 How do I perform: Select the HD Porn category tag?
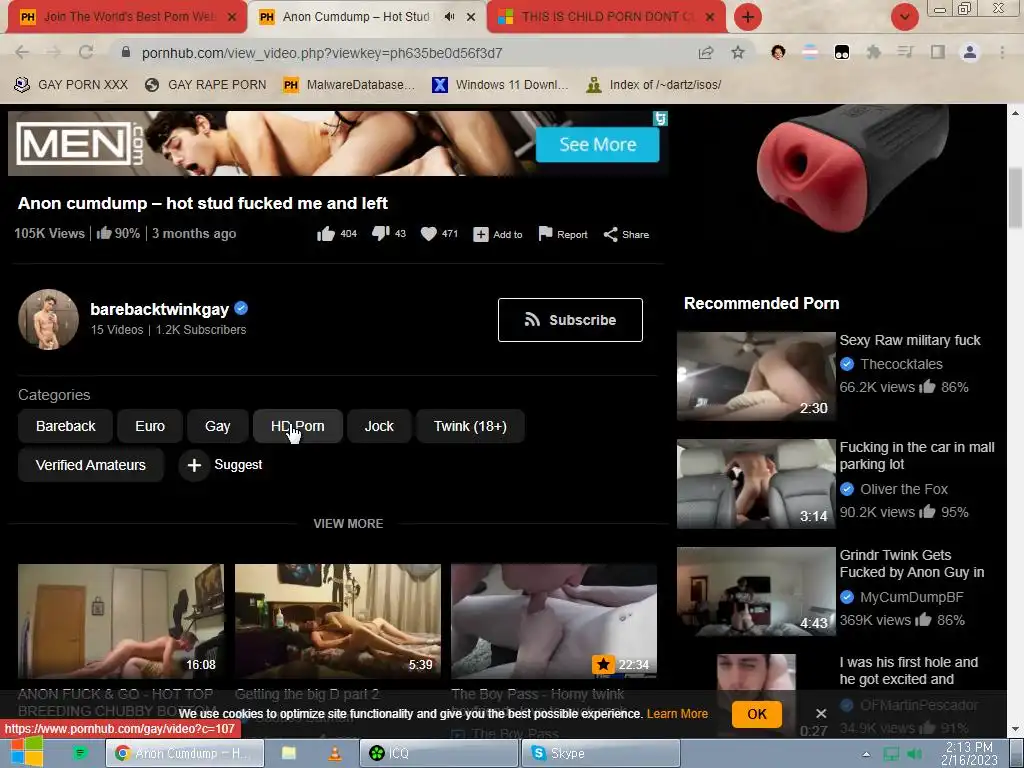coord(298,426)
